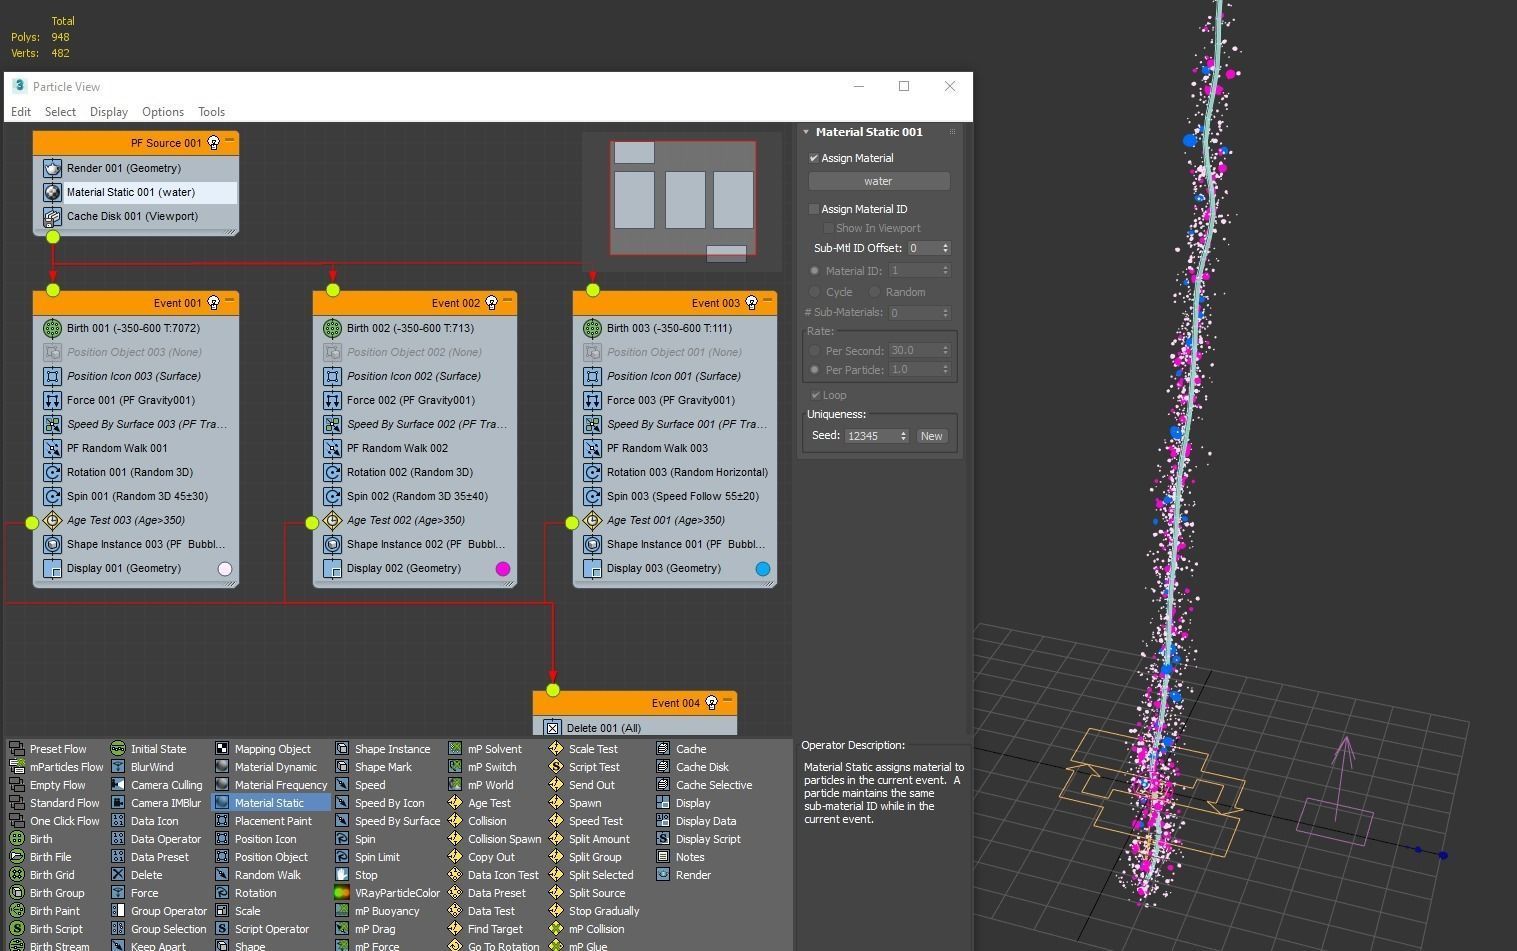
Task: Select Position Object in the depot list
Action: point(271,857)
